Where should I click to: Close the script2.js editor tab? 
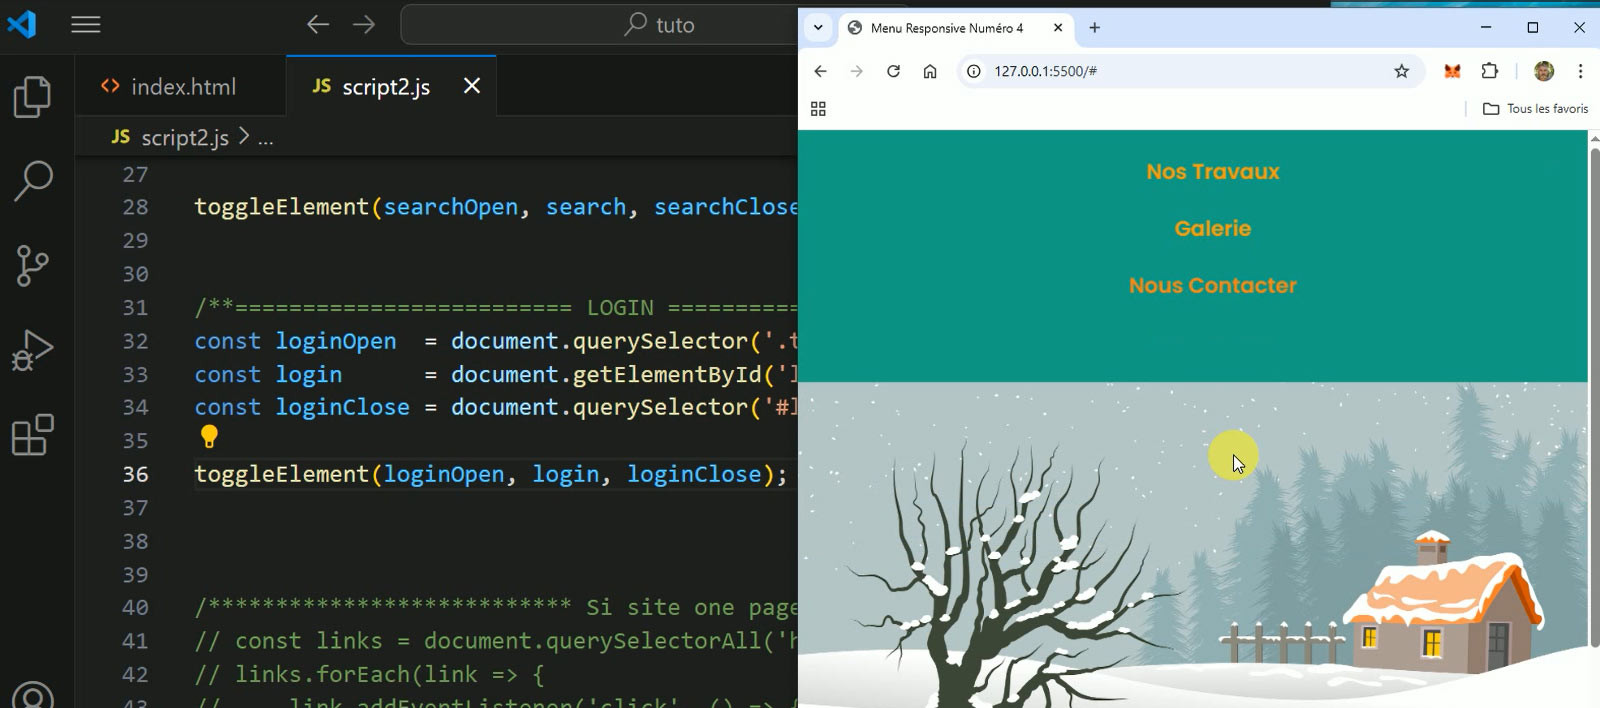pyautogui.click(x=472, y=87)
